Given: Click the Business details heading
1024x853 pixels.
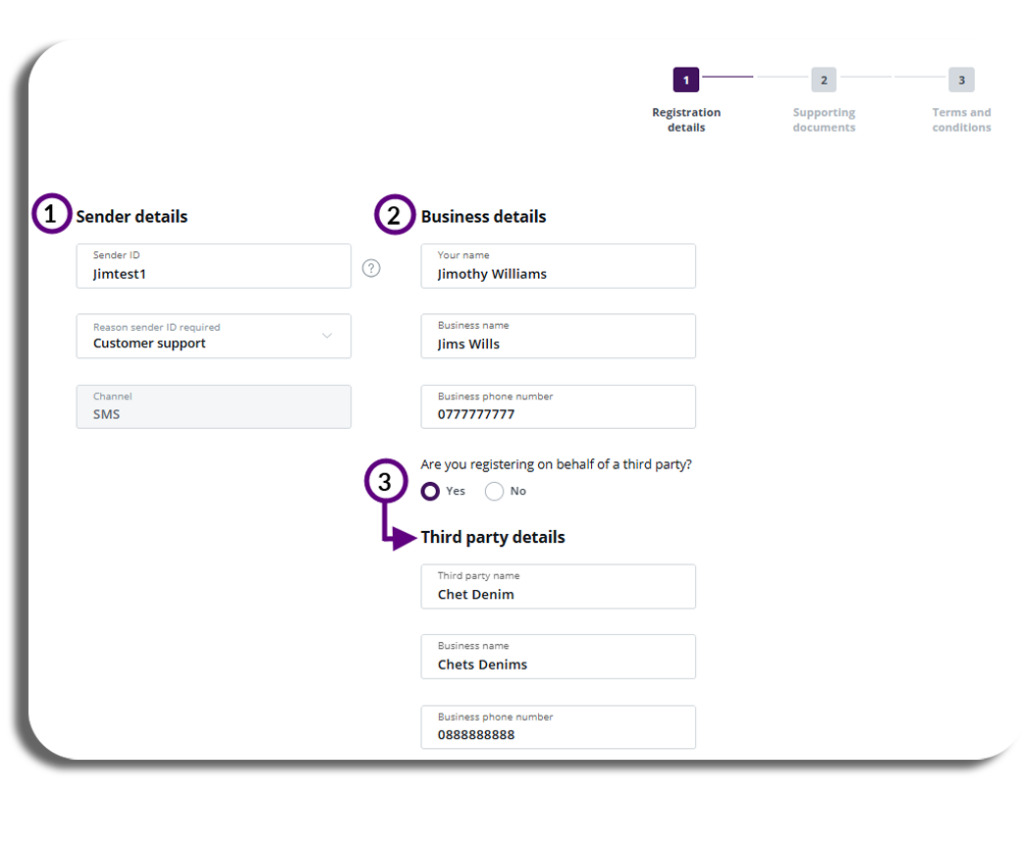Looking at the screenshot, I should coord(483,216).
